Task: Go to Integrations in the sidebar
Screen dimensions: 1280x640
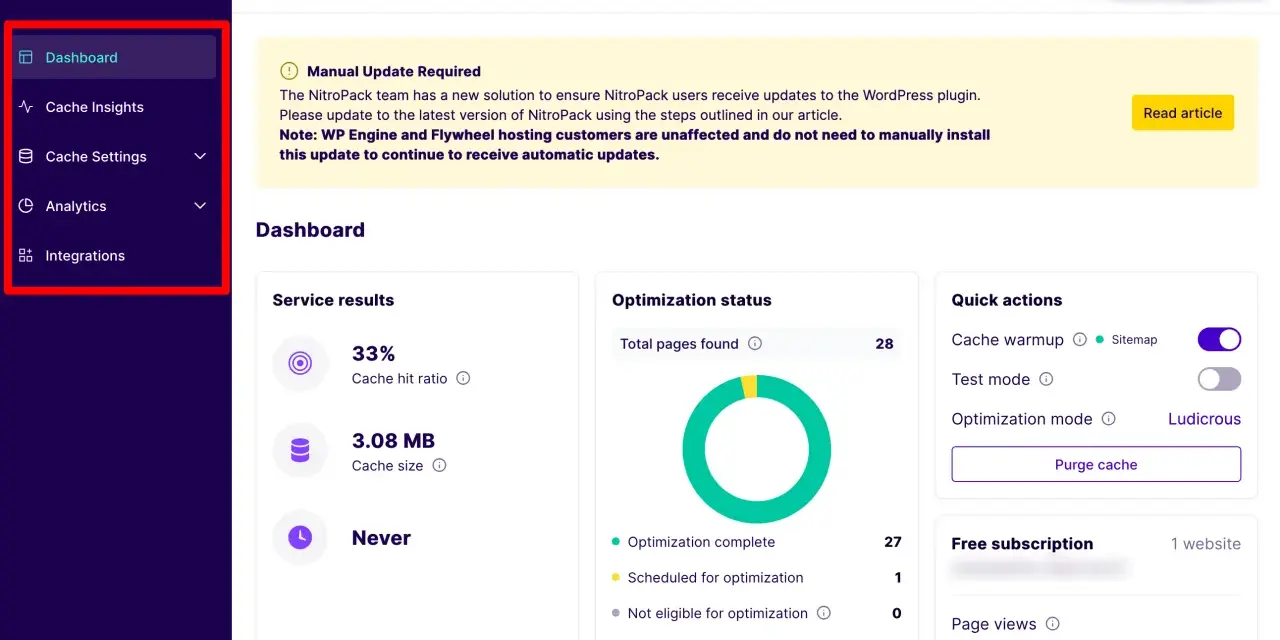Action: (x=114, y=256)
